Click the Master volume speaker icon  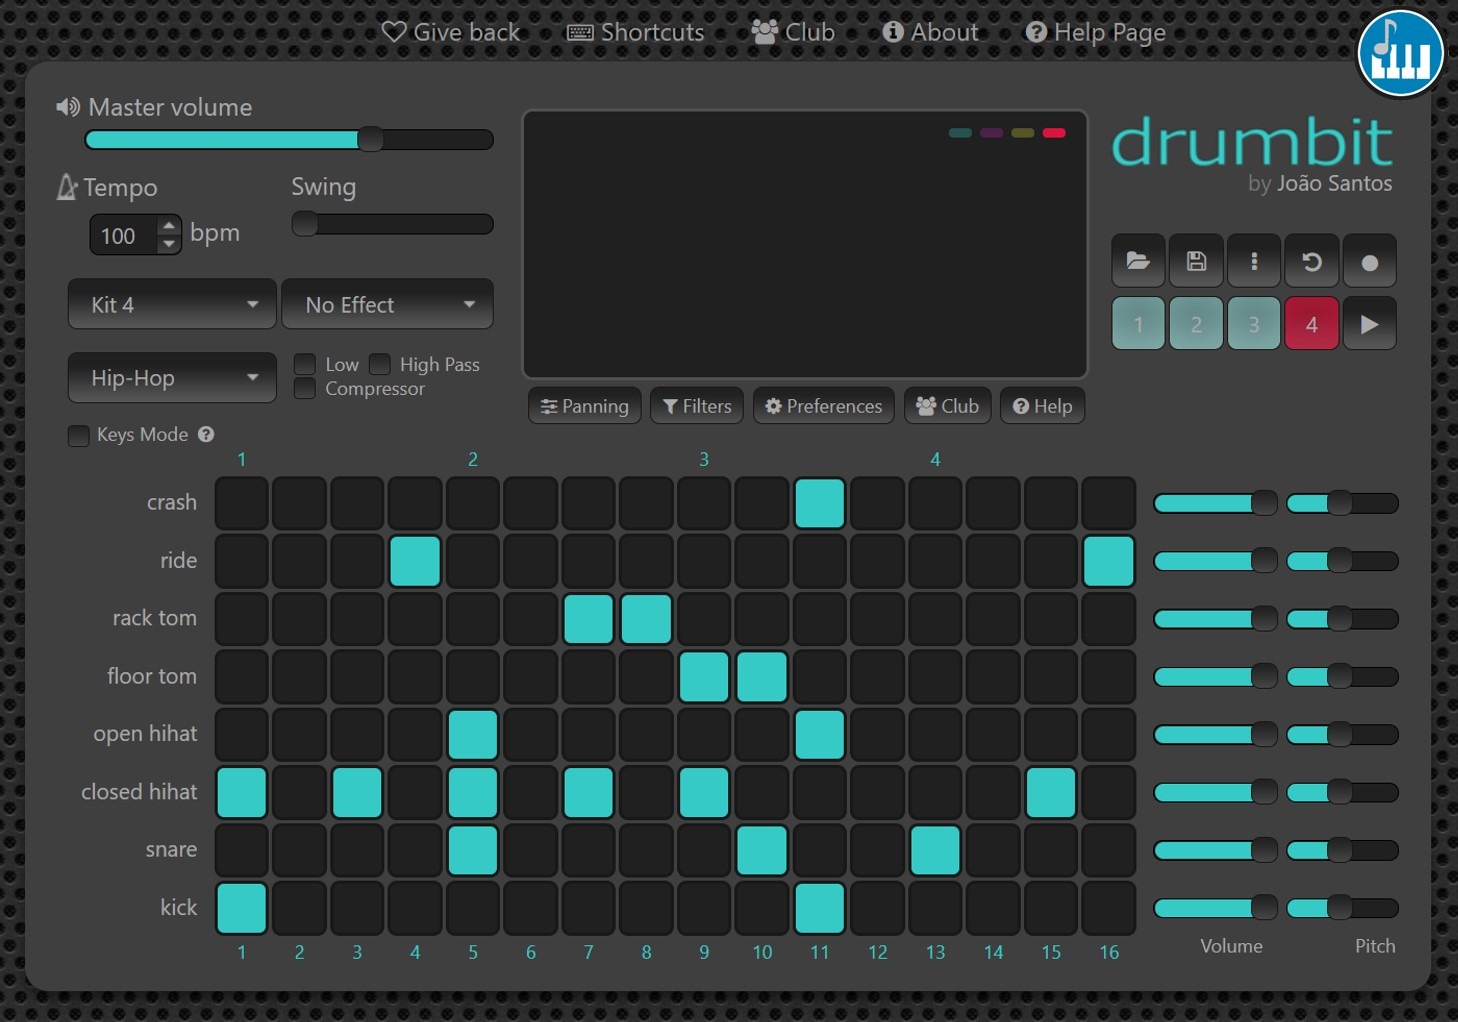point(68,107)
